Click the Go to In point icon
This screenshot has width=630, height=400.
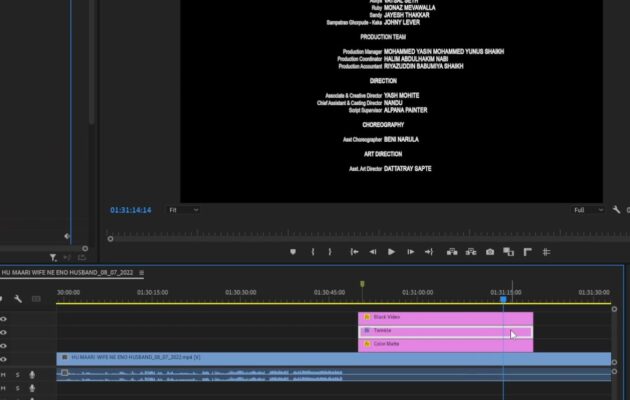354,252
